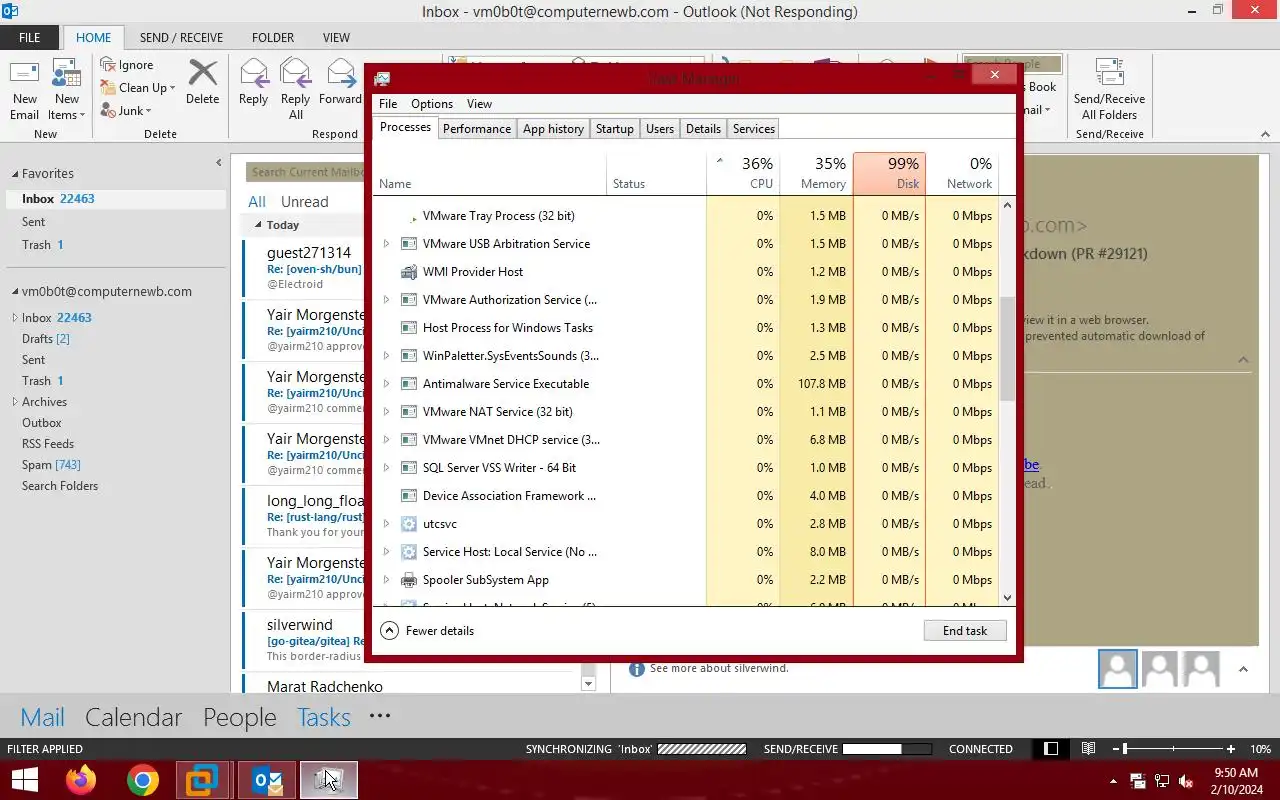Viewport: 1280px width, 800px height.
Task: Click the Task Manager title bar icon
Action: (x=382, y=78)
